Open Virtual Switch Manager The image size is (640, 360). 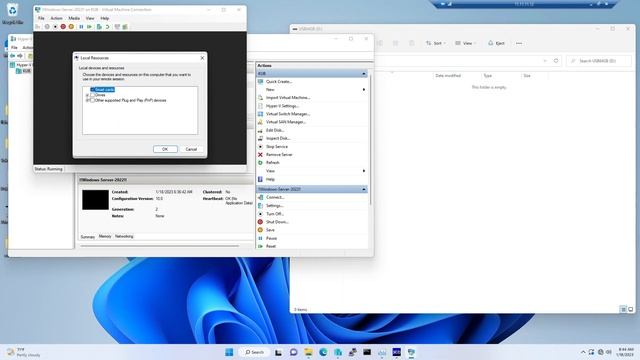click(288, 114)
